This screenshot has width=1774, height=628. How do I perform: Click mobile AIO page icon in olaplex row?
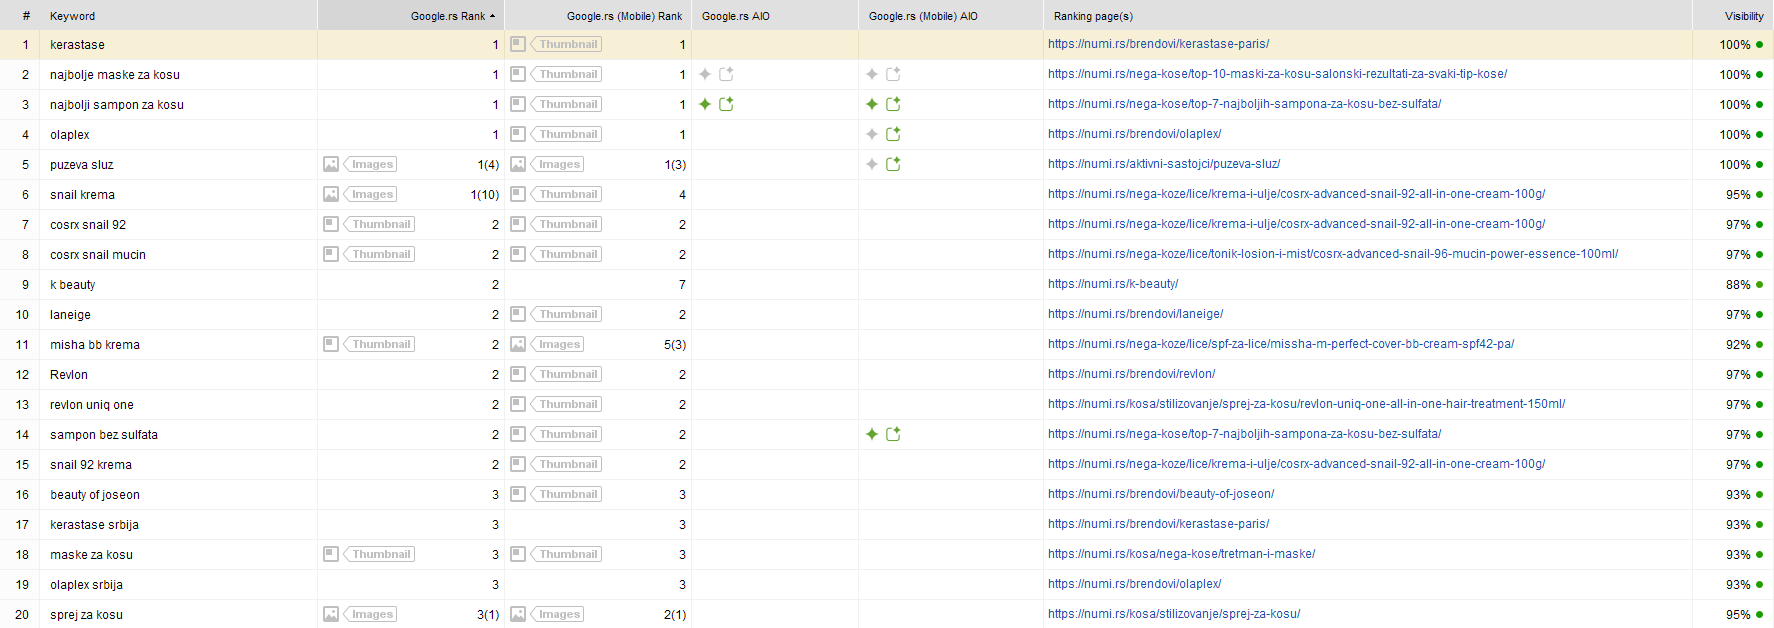(x=893, y=134)
